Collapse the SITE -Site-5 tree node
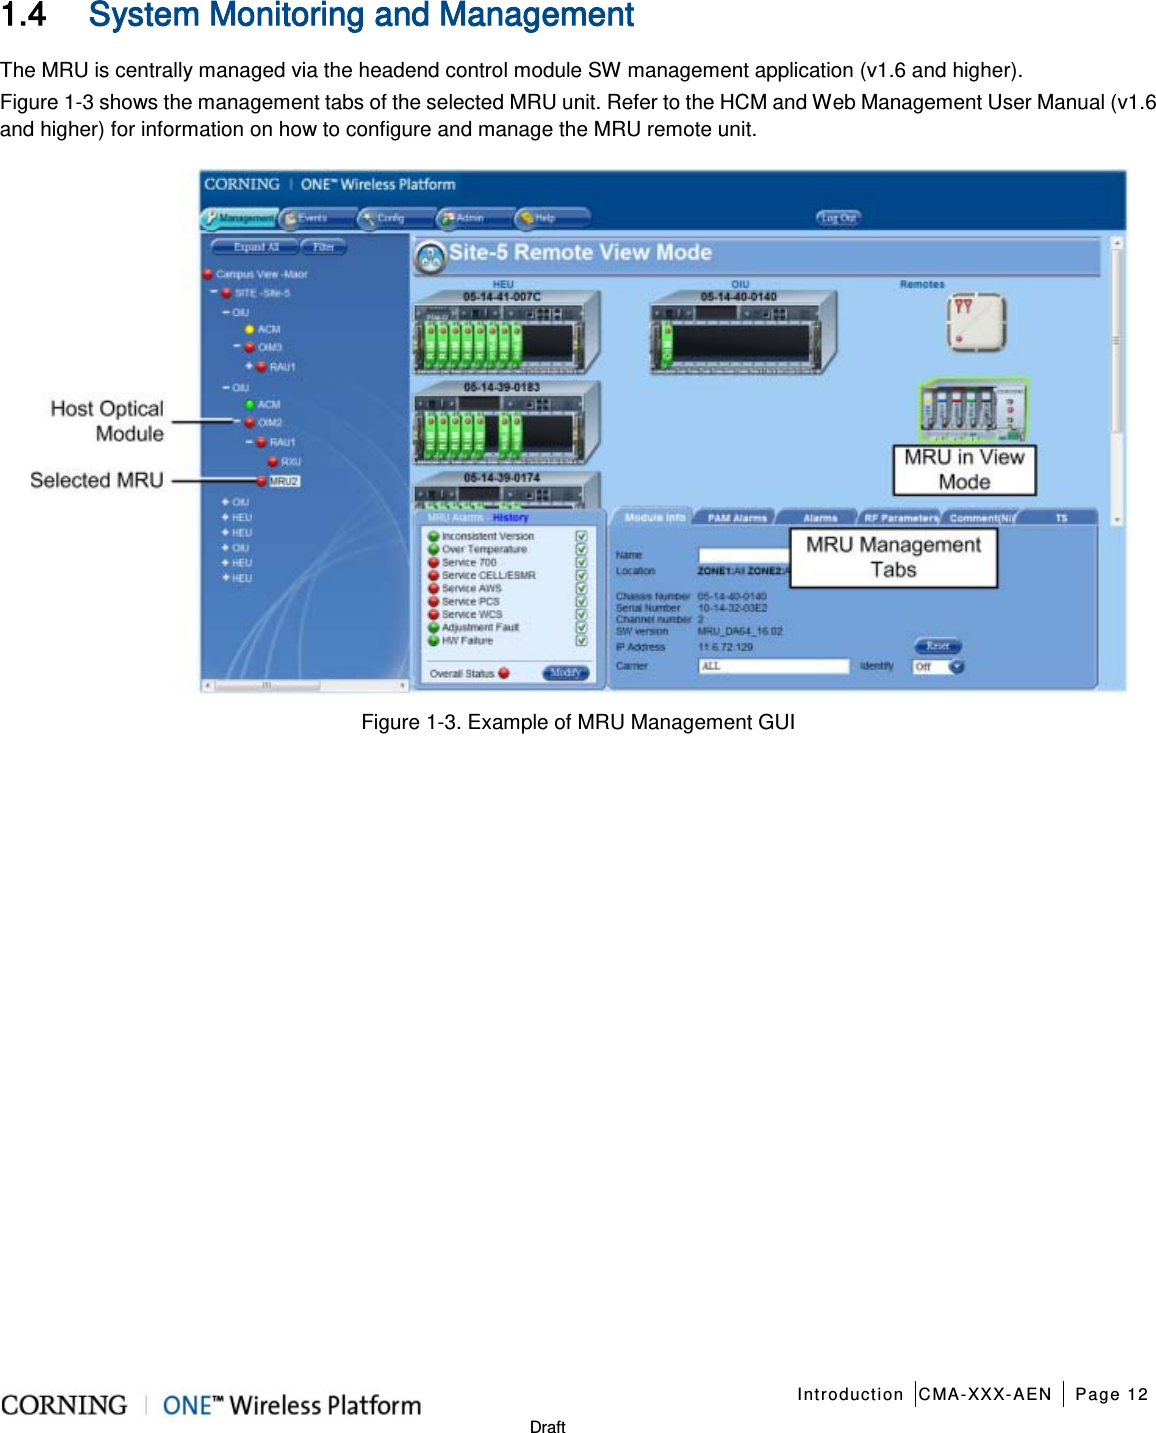 (214, 293)
